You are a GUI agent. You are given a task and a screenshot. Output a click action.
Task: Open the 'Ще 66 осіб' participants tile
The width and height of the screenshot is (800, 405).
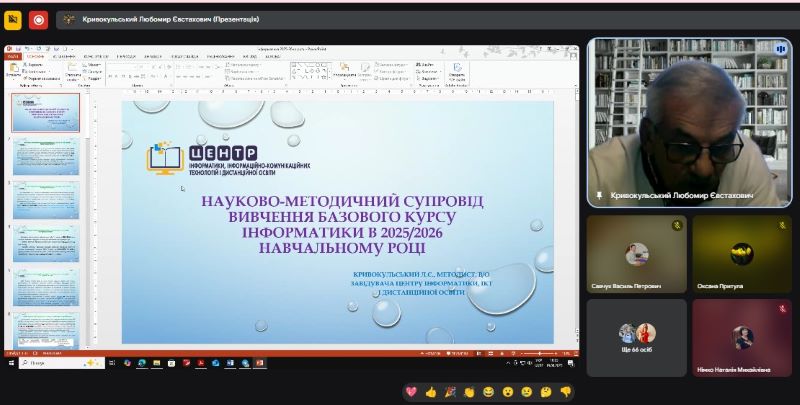click(636, 338)
